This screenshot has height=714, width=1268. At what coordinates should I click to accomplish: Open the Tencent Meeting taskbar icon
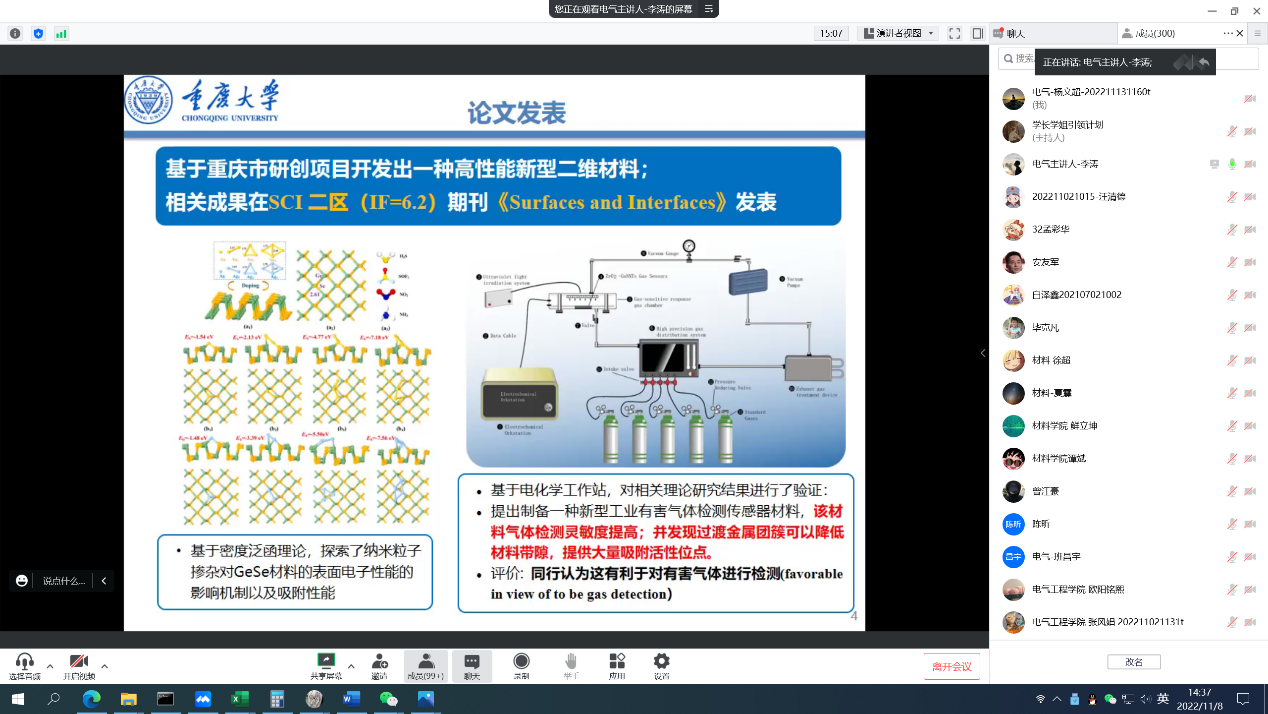(x=203, y=699)
